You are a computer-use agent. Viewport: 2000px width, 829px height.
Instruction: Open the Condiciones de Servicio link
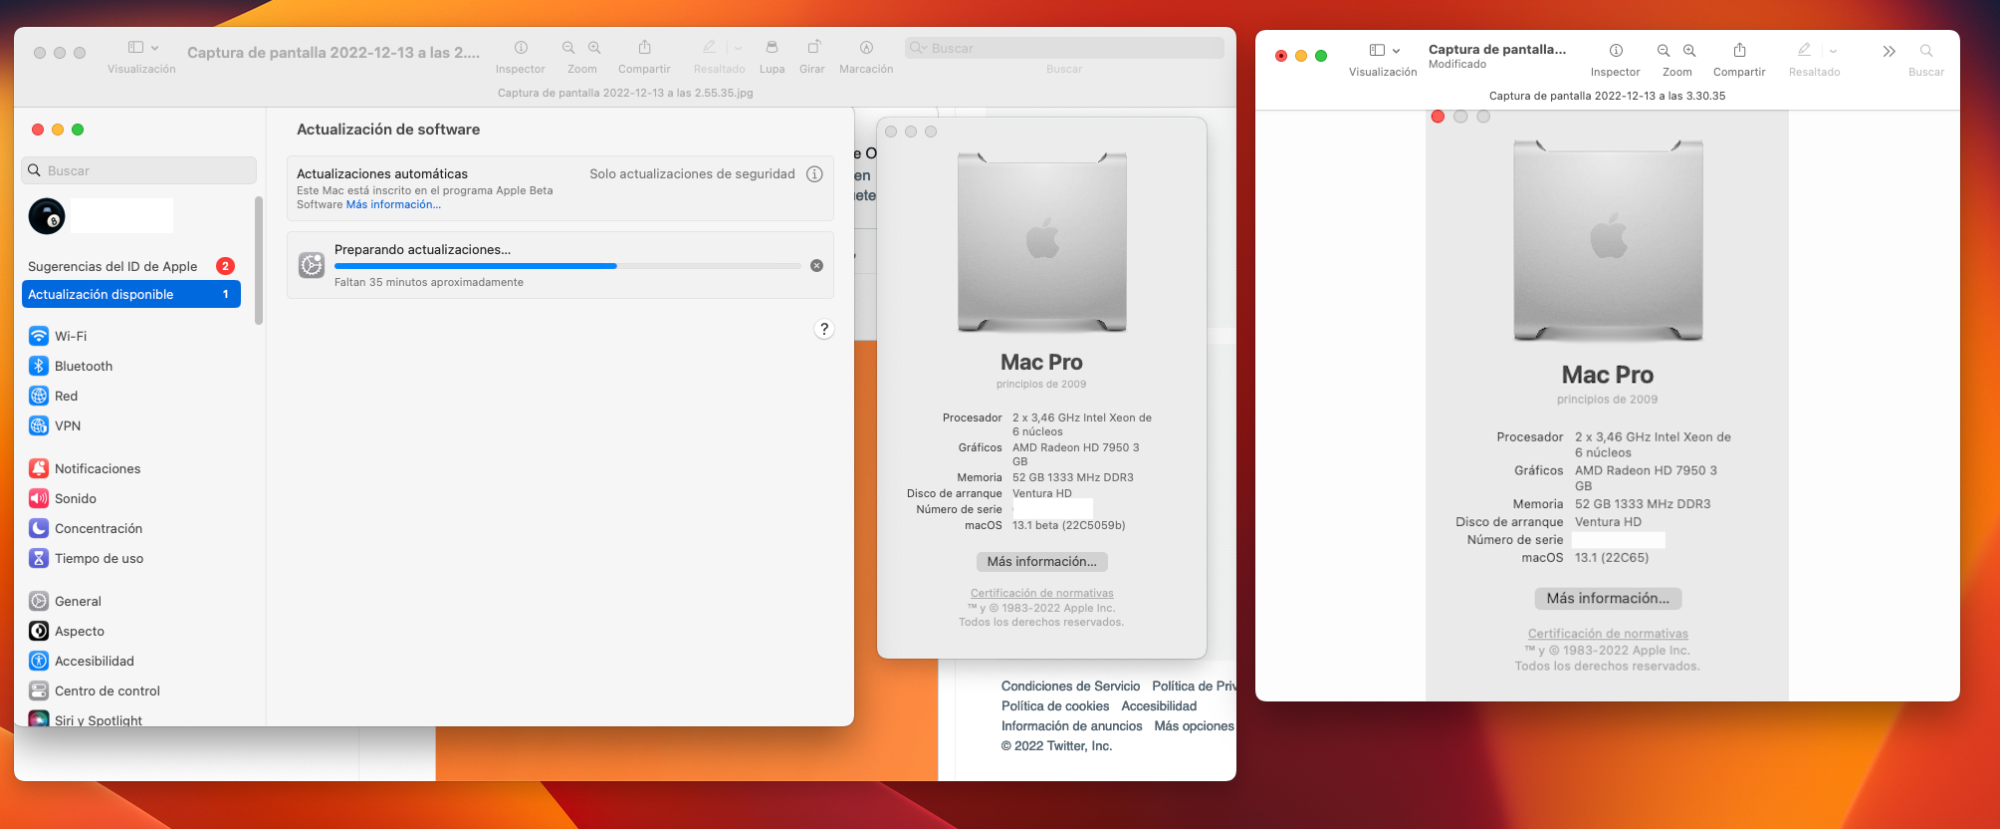[x=1071, y=686]
